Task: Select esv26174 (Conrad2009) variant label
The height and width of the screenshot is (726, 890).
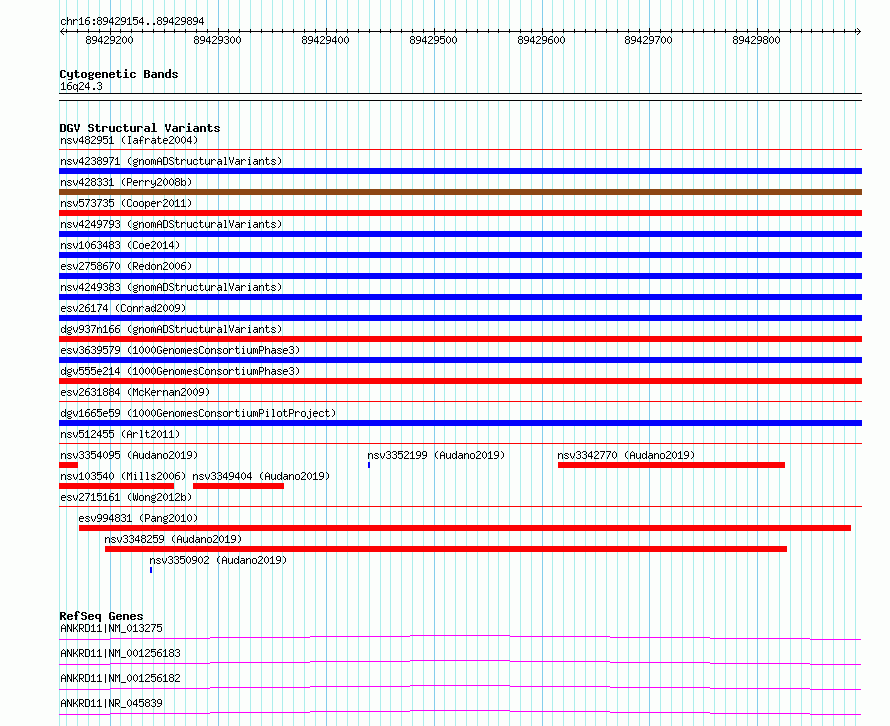Action: point(123,308)
